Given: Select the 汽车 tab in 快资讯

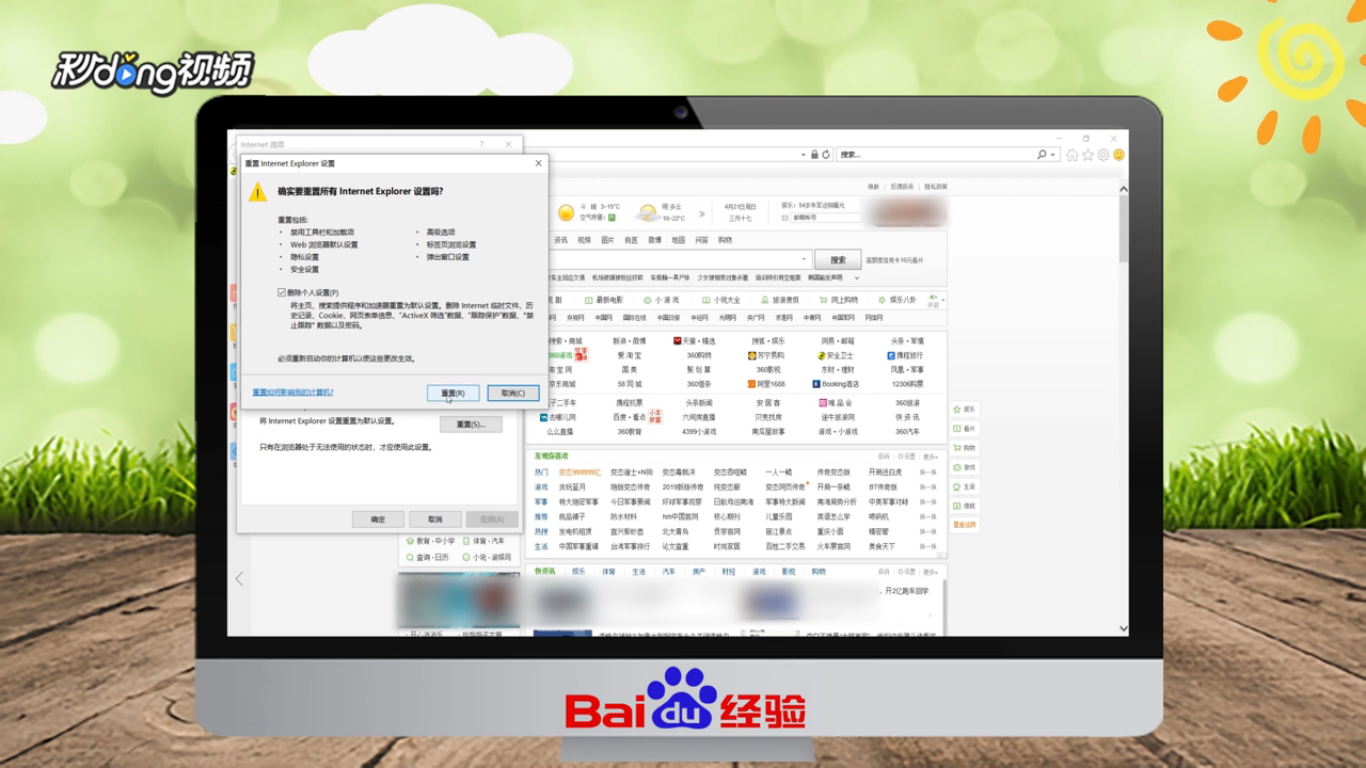Looking at the screenshot, I should [668, 572].
